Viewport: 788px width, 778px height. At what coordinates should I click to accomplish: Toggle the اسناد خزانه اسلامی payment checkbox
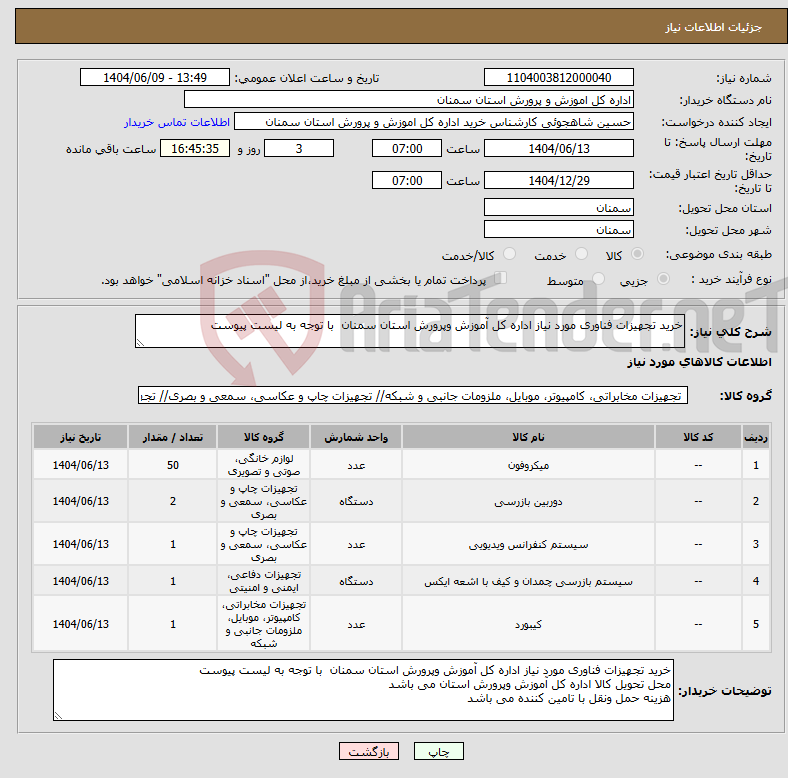pos(501,277)
